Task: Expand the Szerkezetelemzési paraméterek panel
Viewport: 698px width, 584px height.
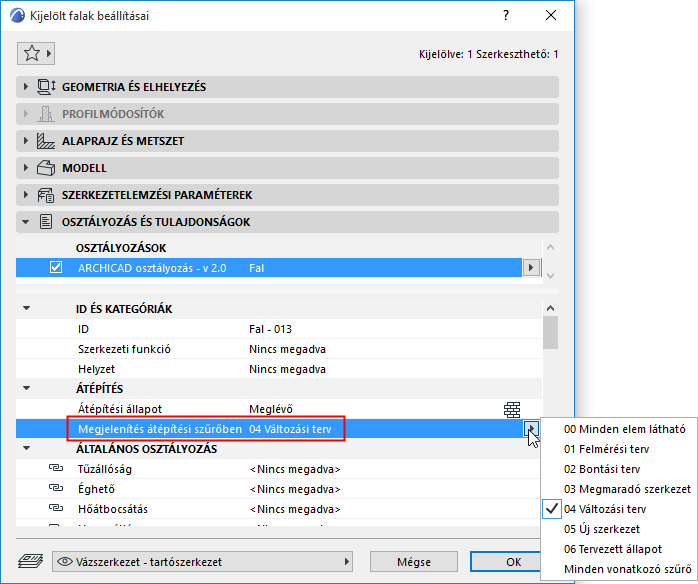Action: [25, 195]
